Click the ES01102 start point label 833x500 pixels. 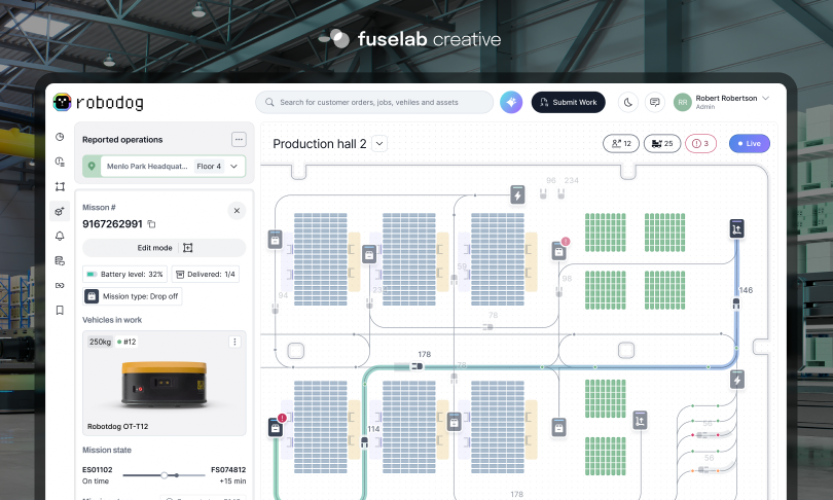click(x=97, y=470)
